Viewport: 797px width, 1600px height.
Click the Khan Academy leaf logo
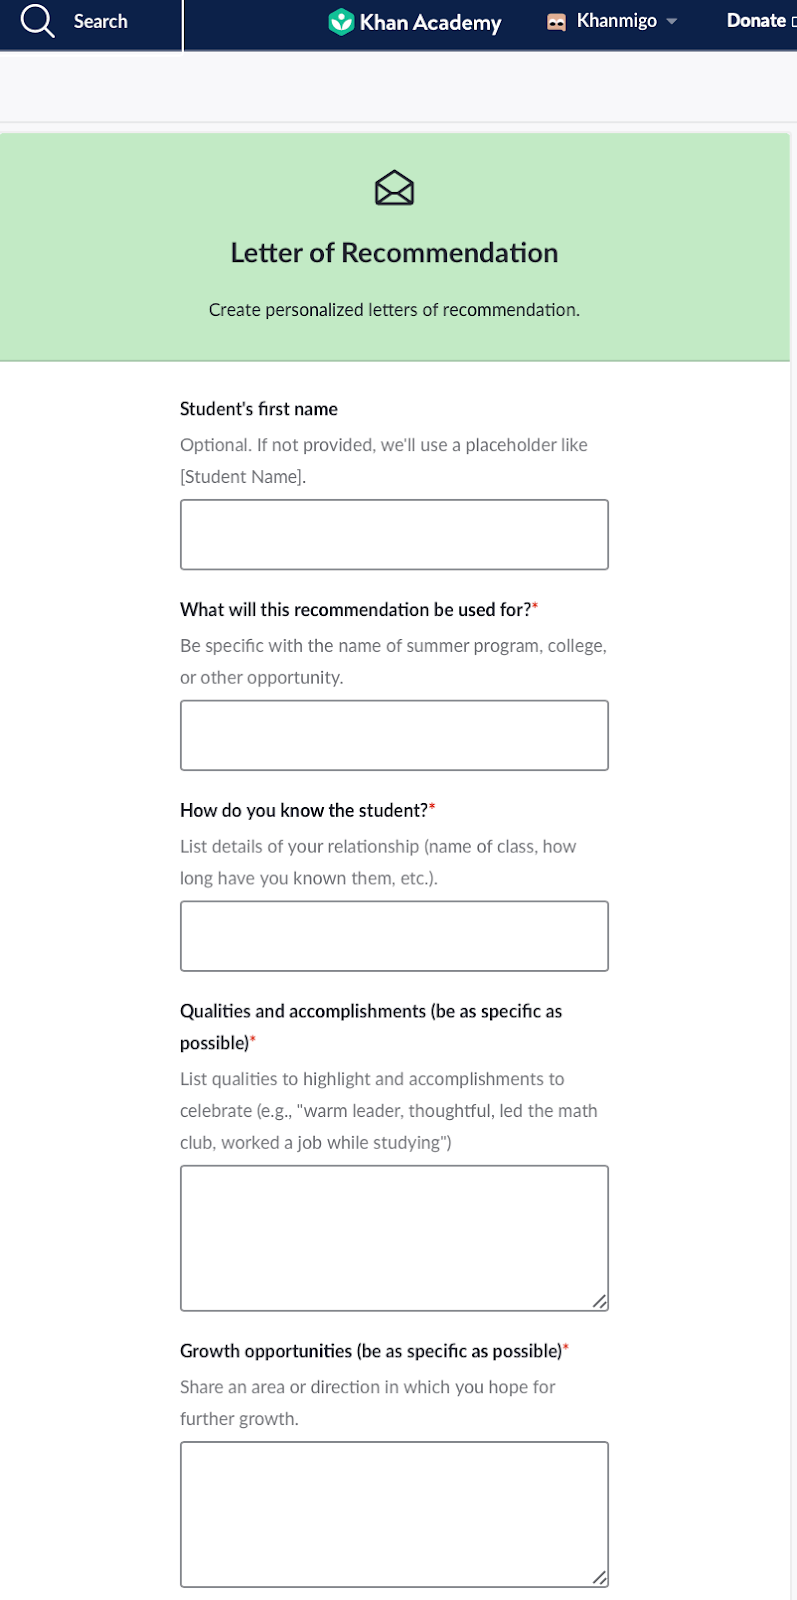(341, 21)
